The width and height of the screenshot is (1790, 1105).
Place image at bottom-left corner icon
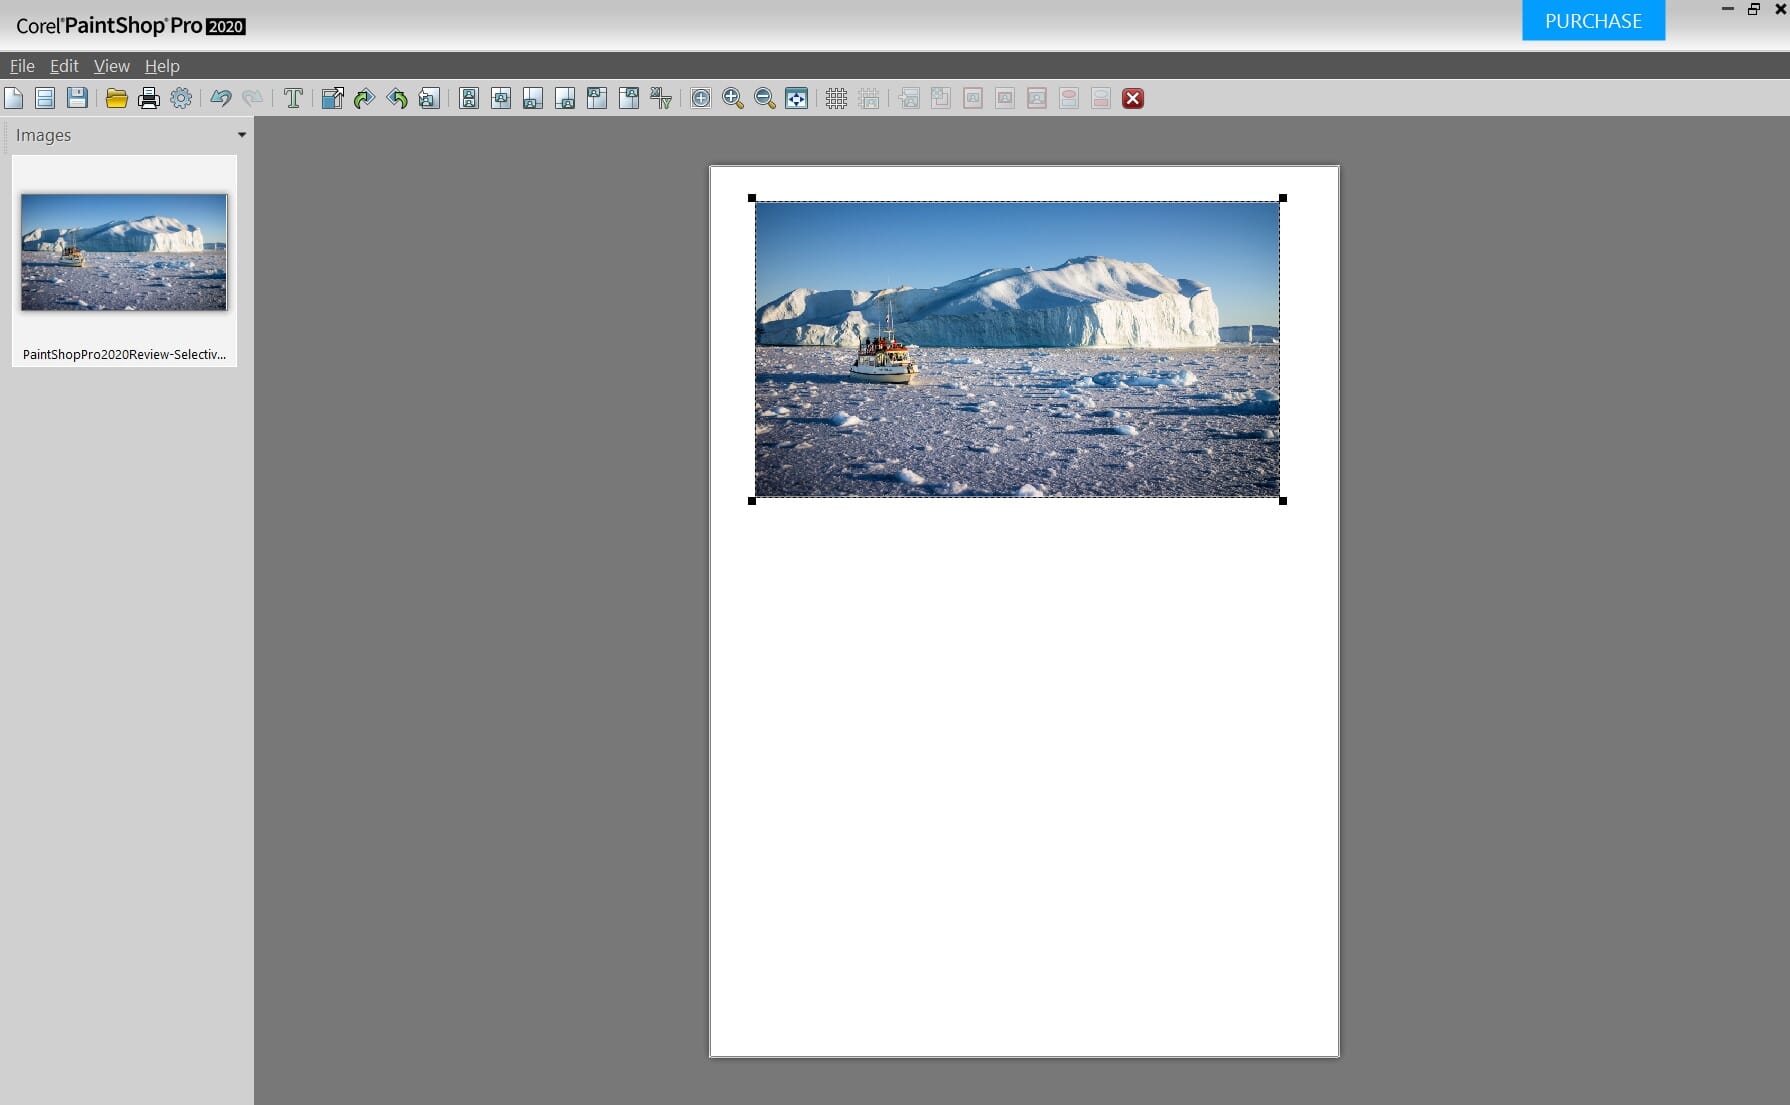coord(533,98)
